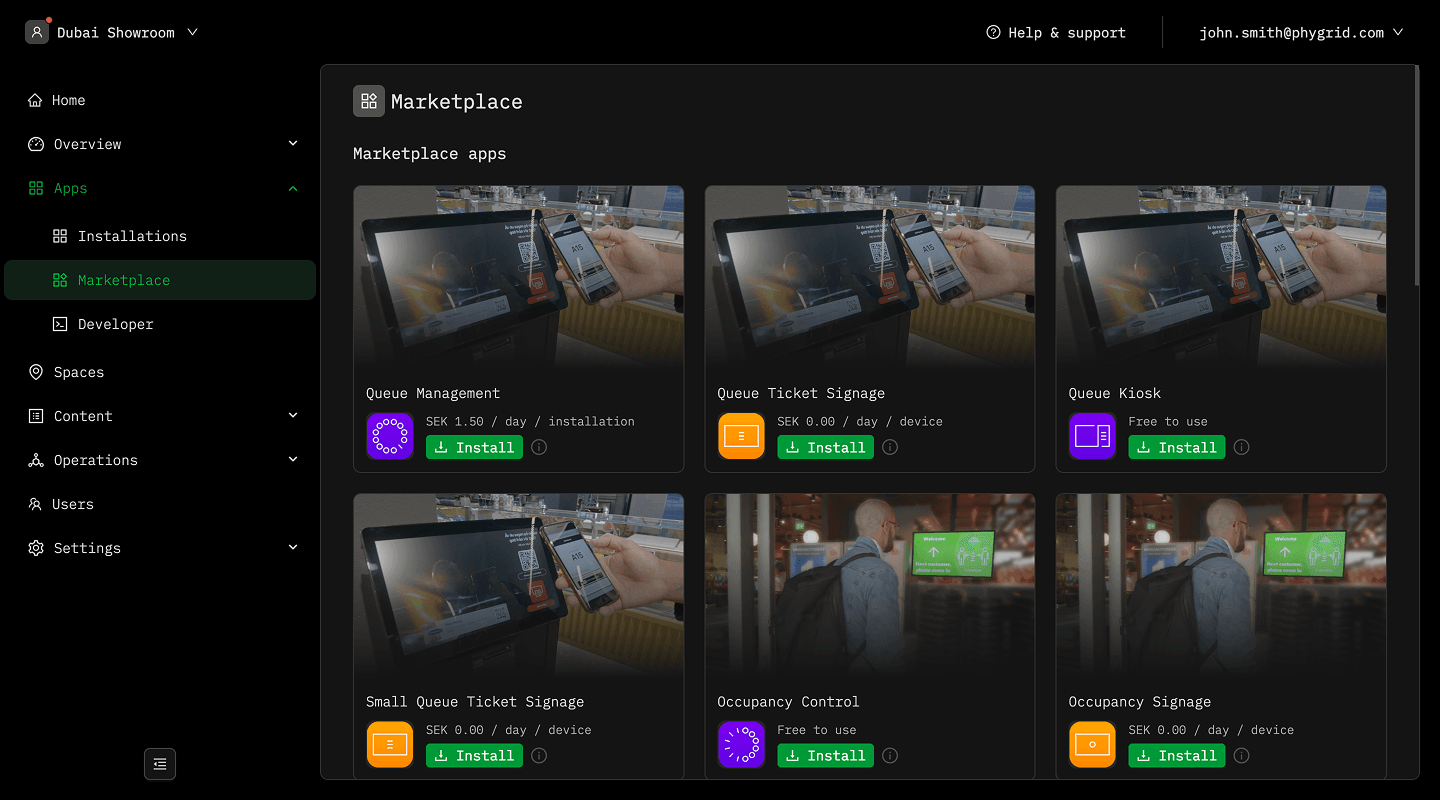Install the Occupancy Control app
Screen dimensions: 1440x800
825,755
